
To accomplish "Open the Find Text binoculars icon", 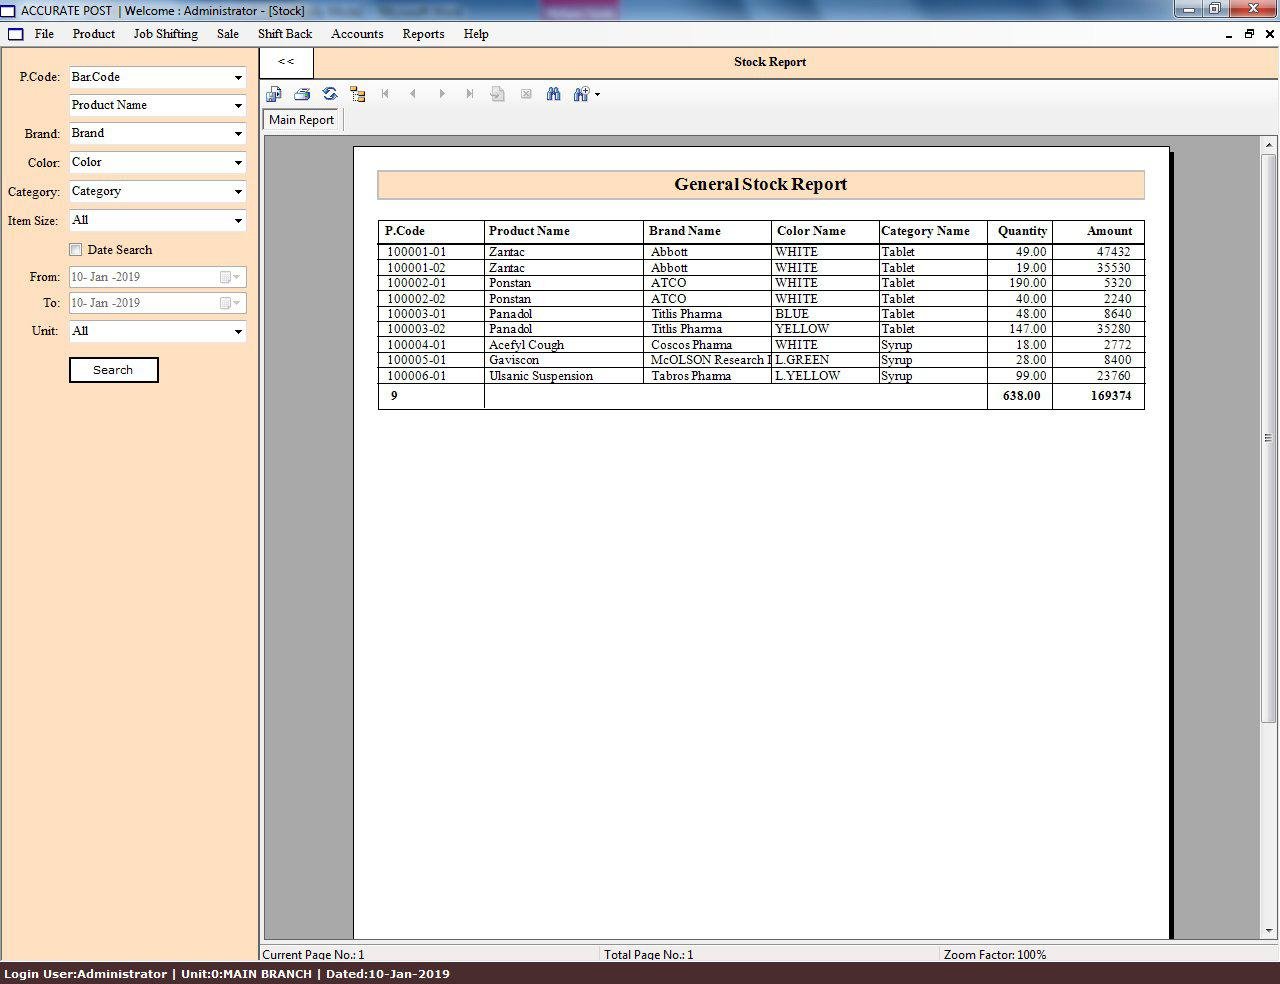I will pyautogui.click(x=553, y=94).
